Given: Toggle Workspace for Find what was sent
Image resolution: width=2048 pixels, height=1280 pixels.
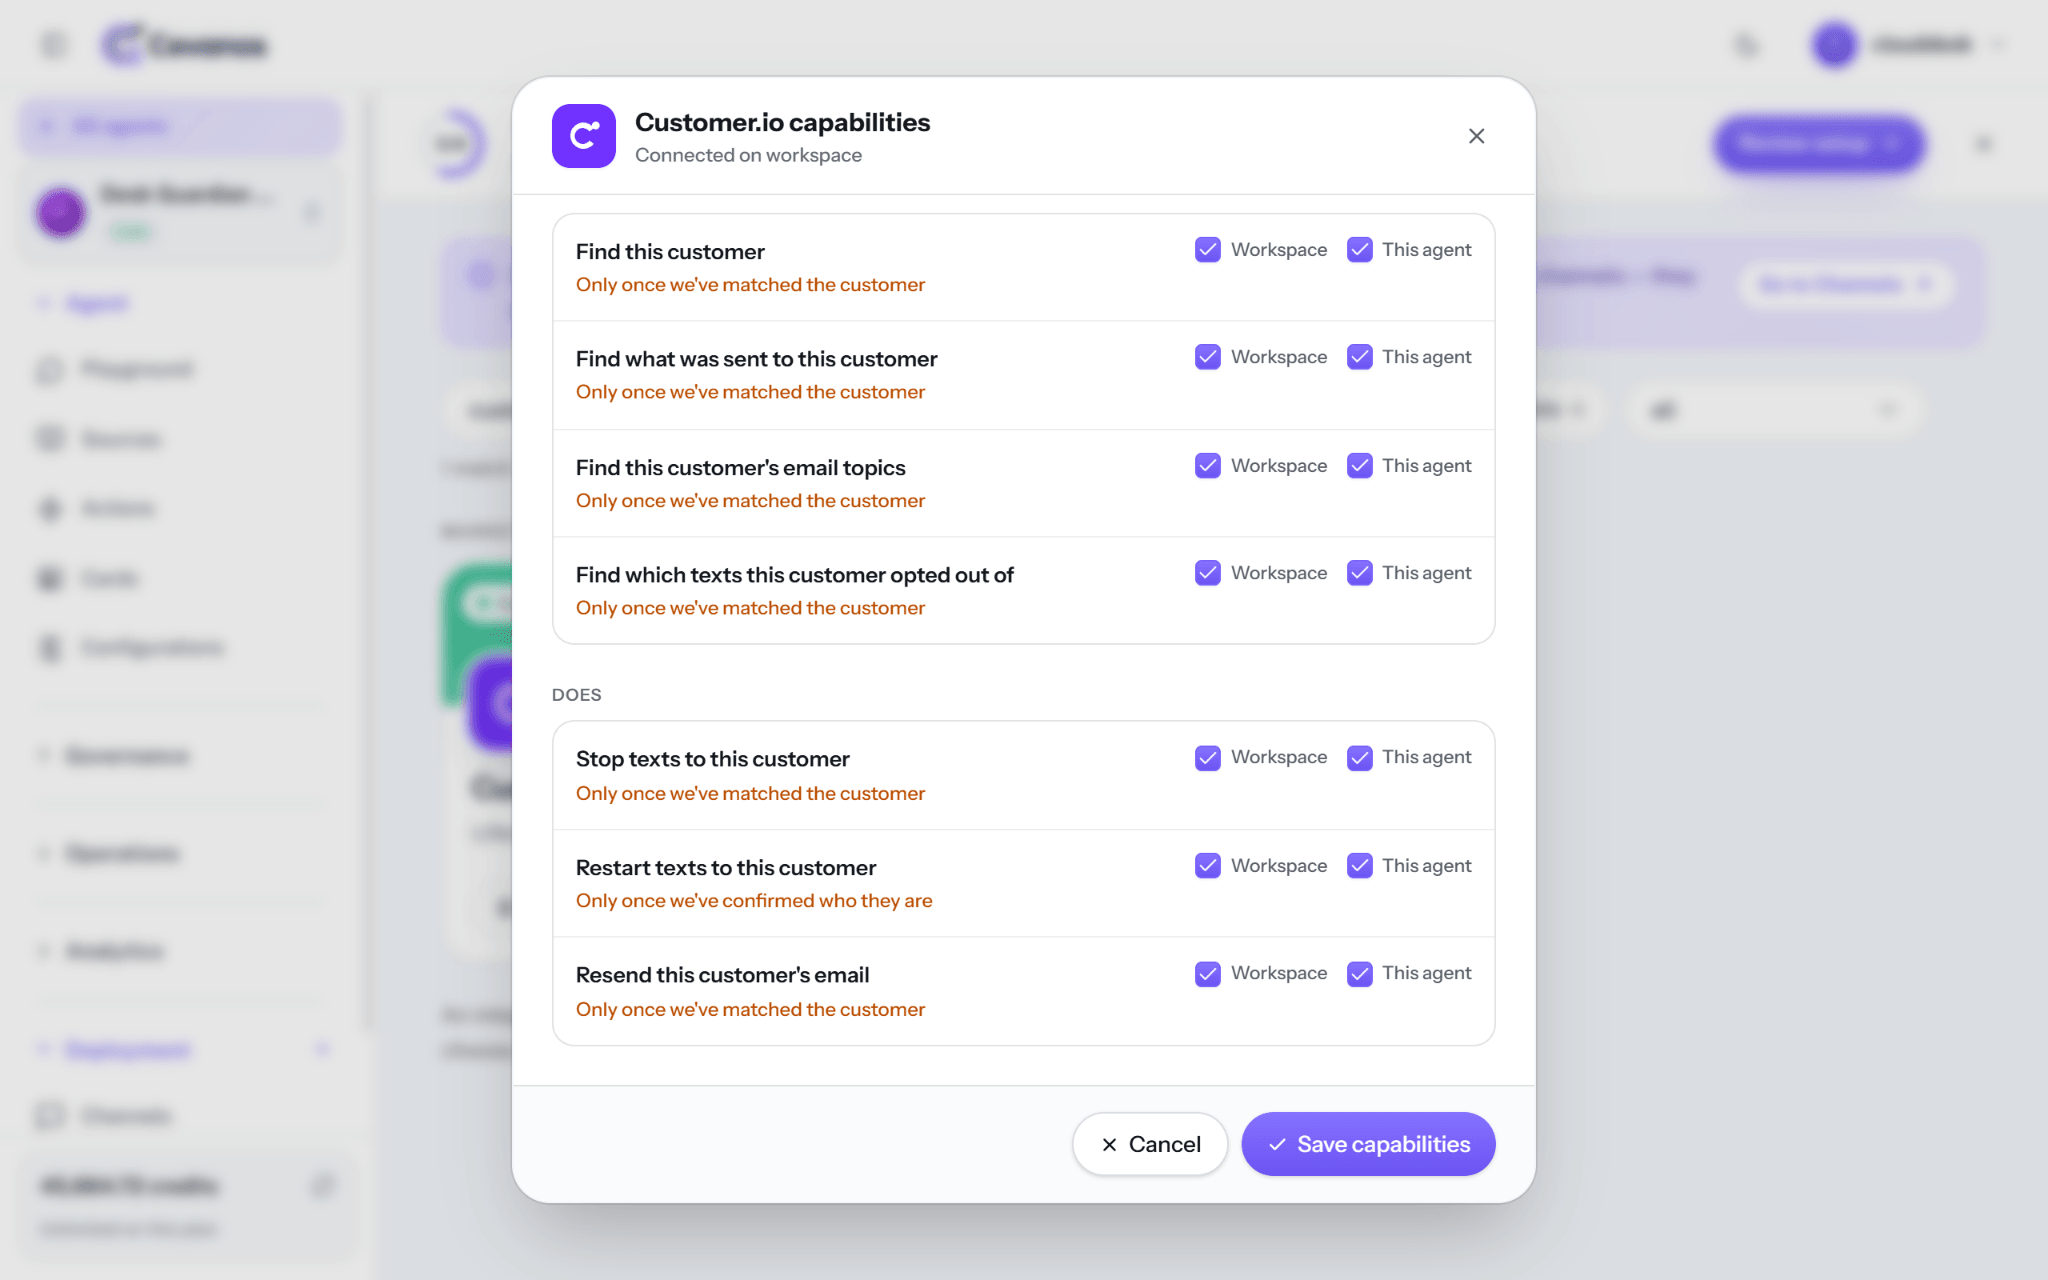Looking at the screenshot, I should (1208, 357).
